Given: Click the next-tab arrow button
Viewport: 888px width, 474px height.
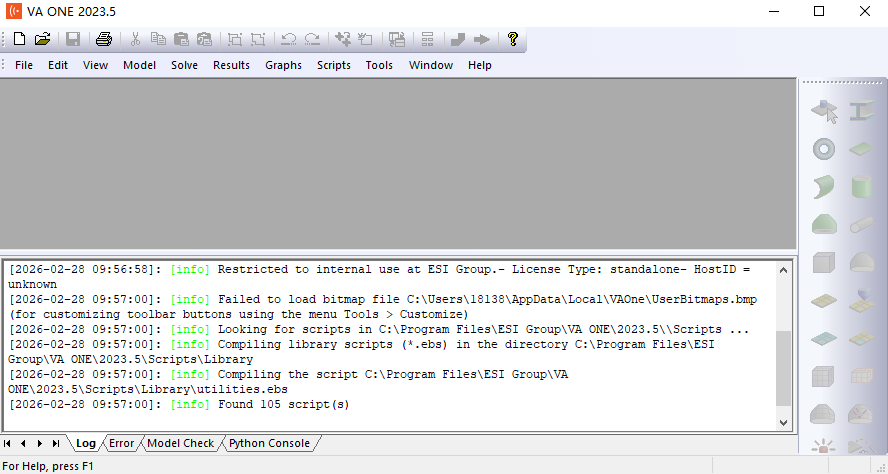Looking at the screenshot, I should tap(40, 443).
